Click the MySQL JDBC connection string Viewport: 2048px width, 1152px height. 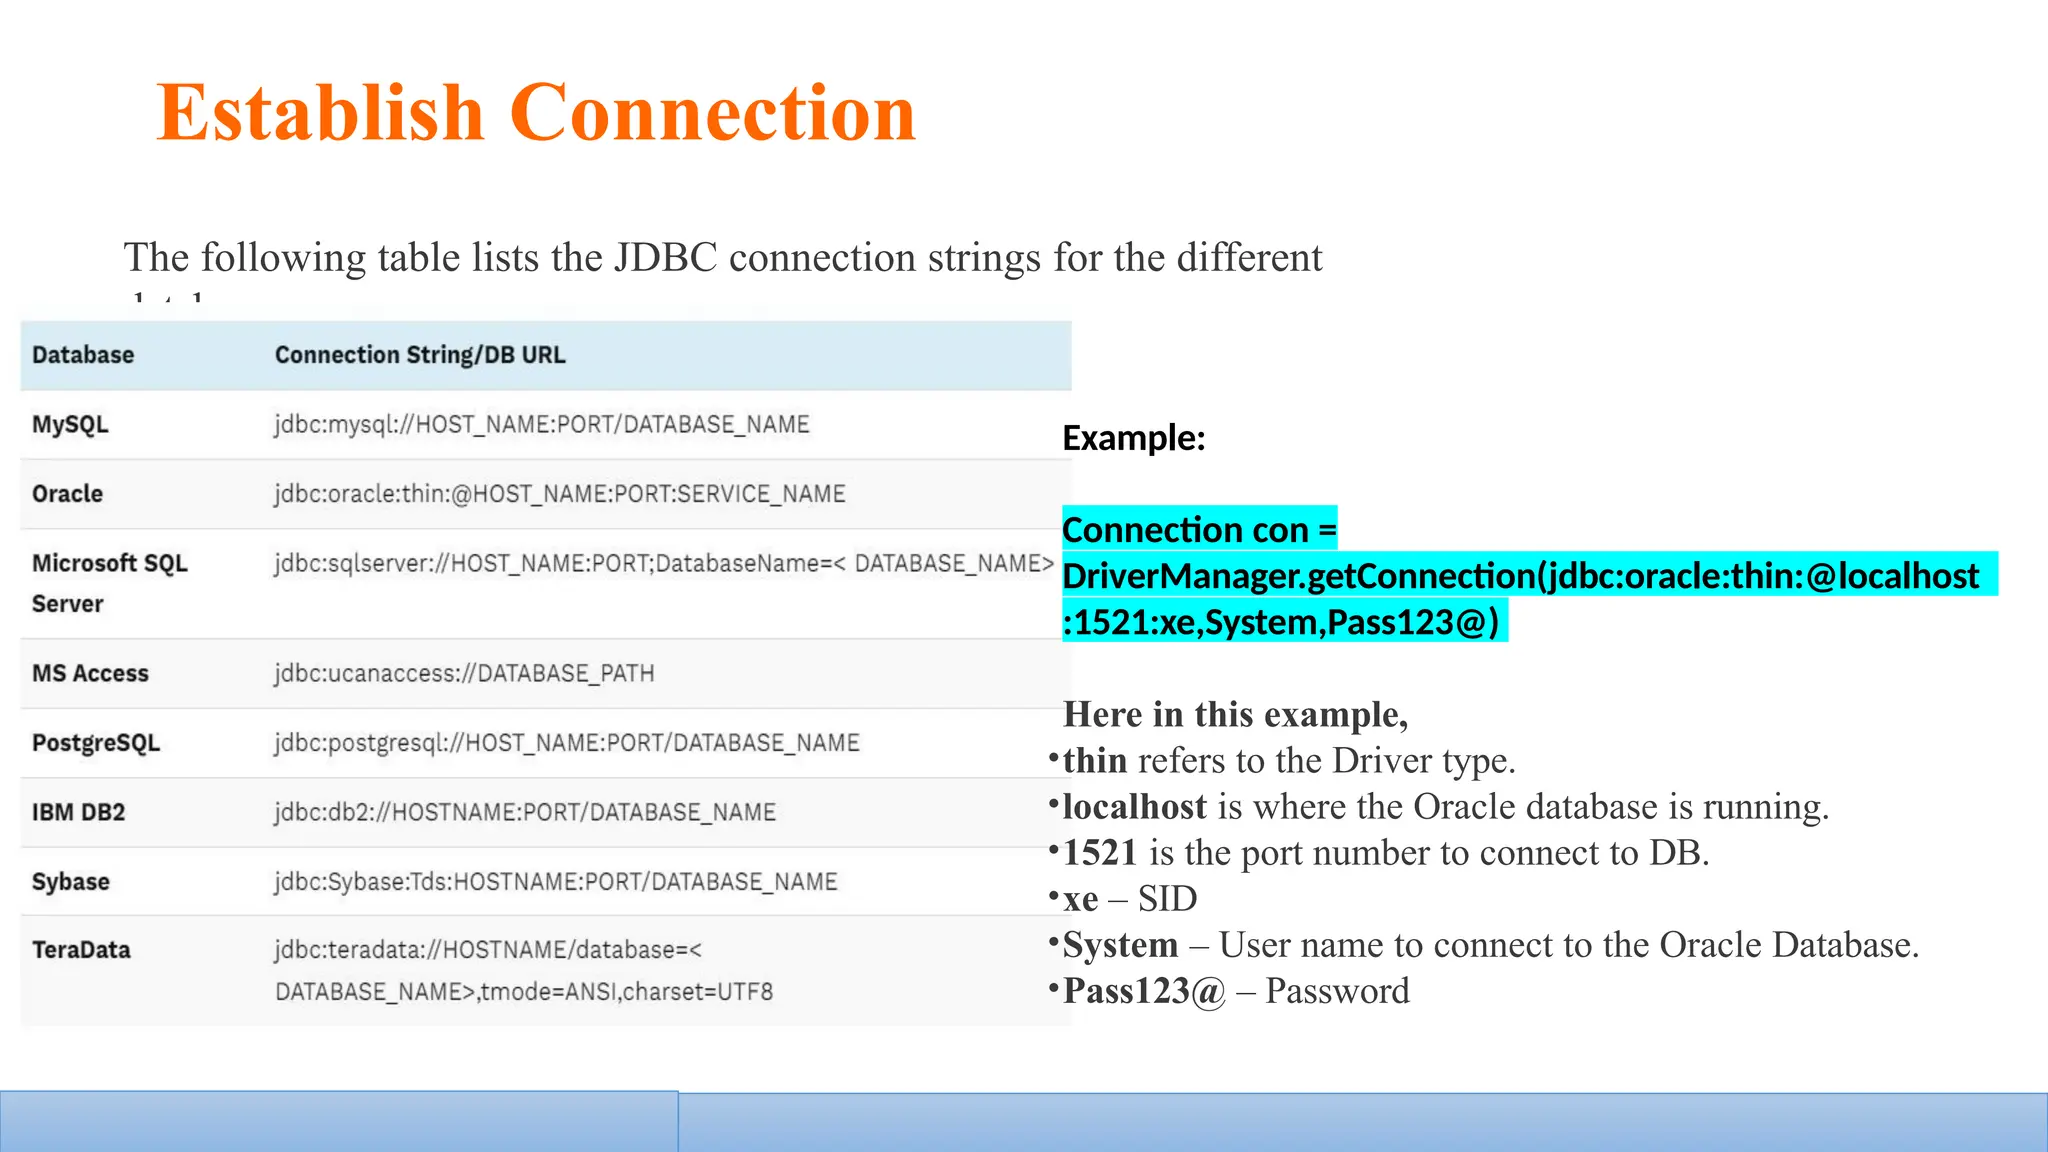click(x=542, y=424)
